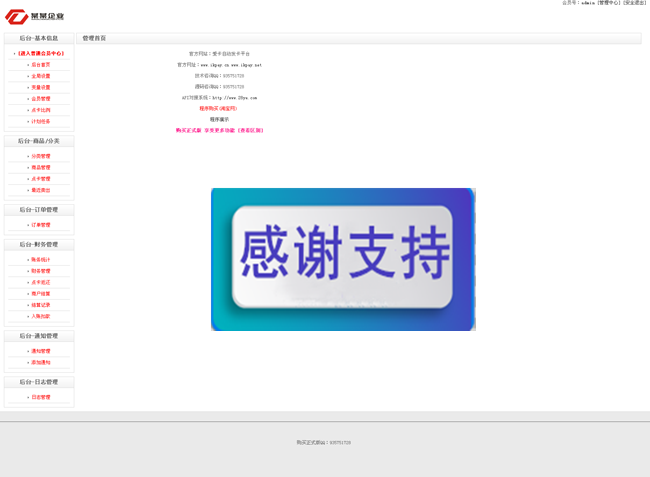Click the 后台-通知管理 section header
650x477 pixels.
tap(39, 336)
